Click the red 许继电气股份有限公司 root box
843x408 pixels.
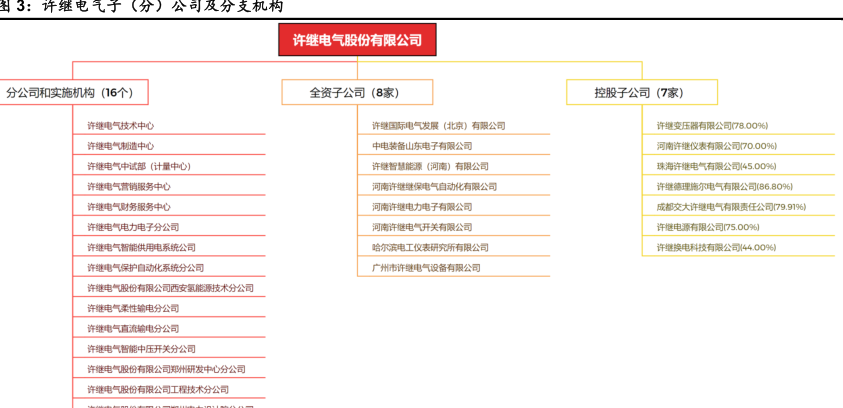[x=357, y=40]
